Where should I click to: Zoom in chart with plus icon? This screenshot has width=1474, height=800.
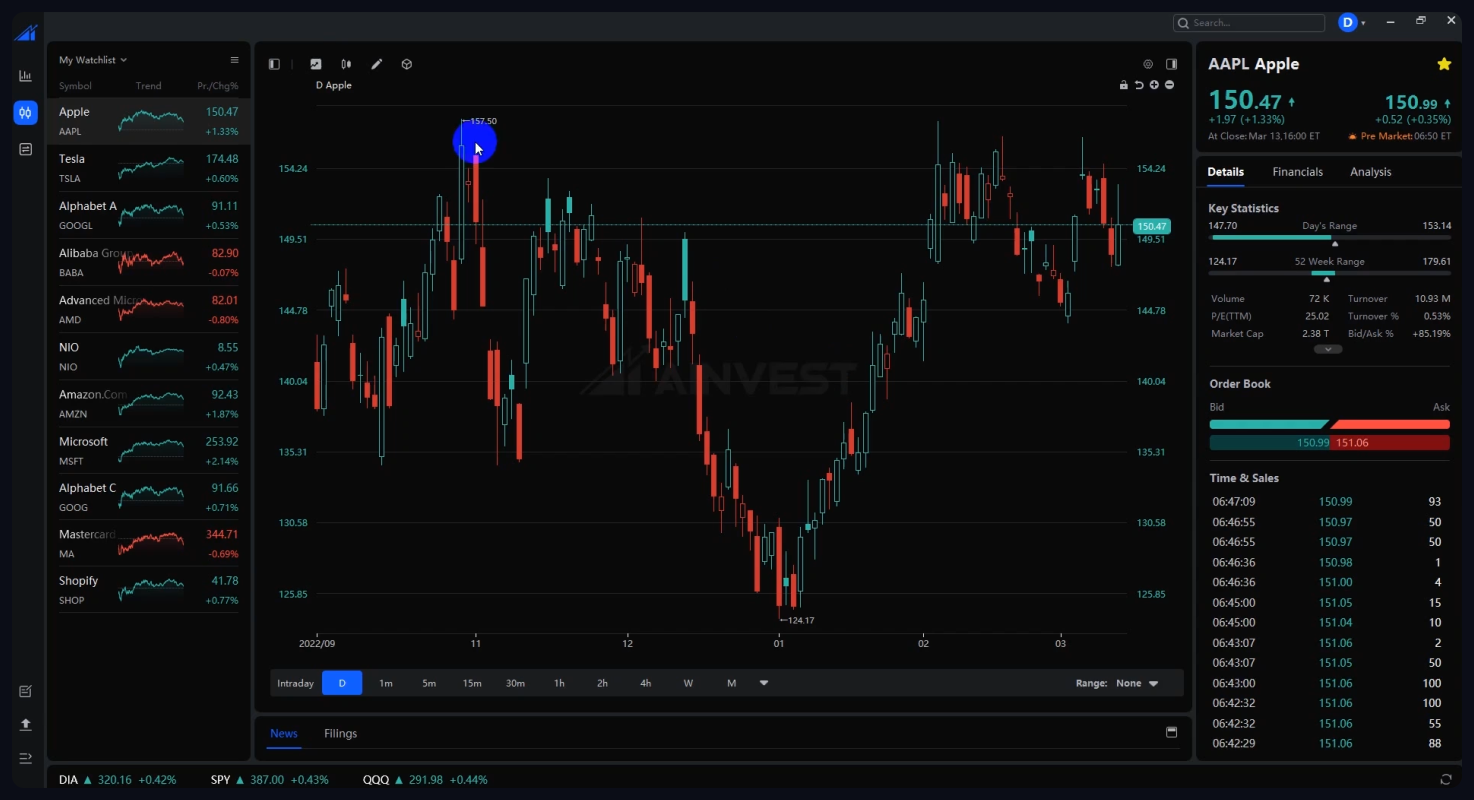click(x=1154, y=85)
